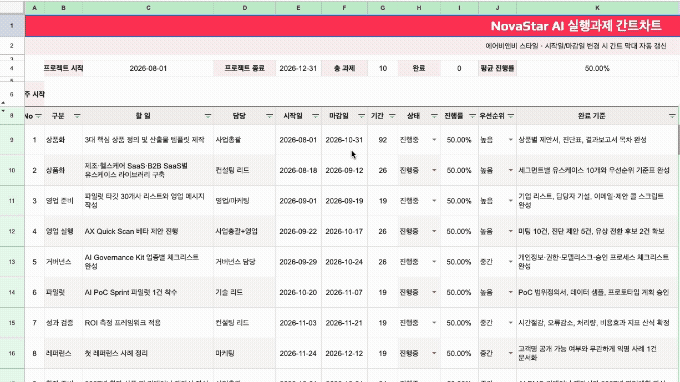The width and height of the screenshot is (680, 382).
Task: Open priority dropdown for 파일럿 row
Action: tap(510, 292)
